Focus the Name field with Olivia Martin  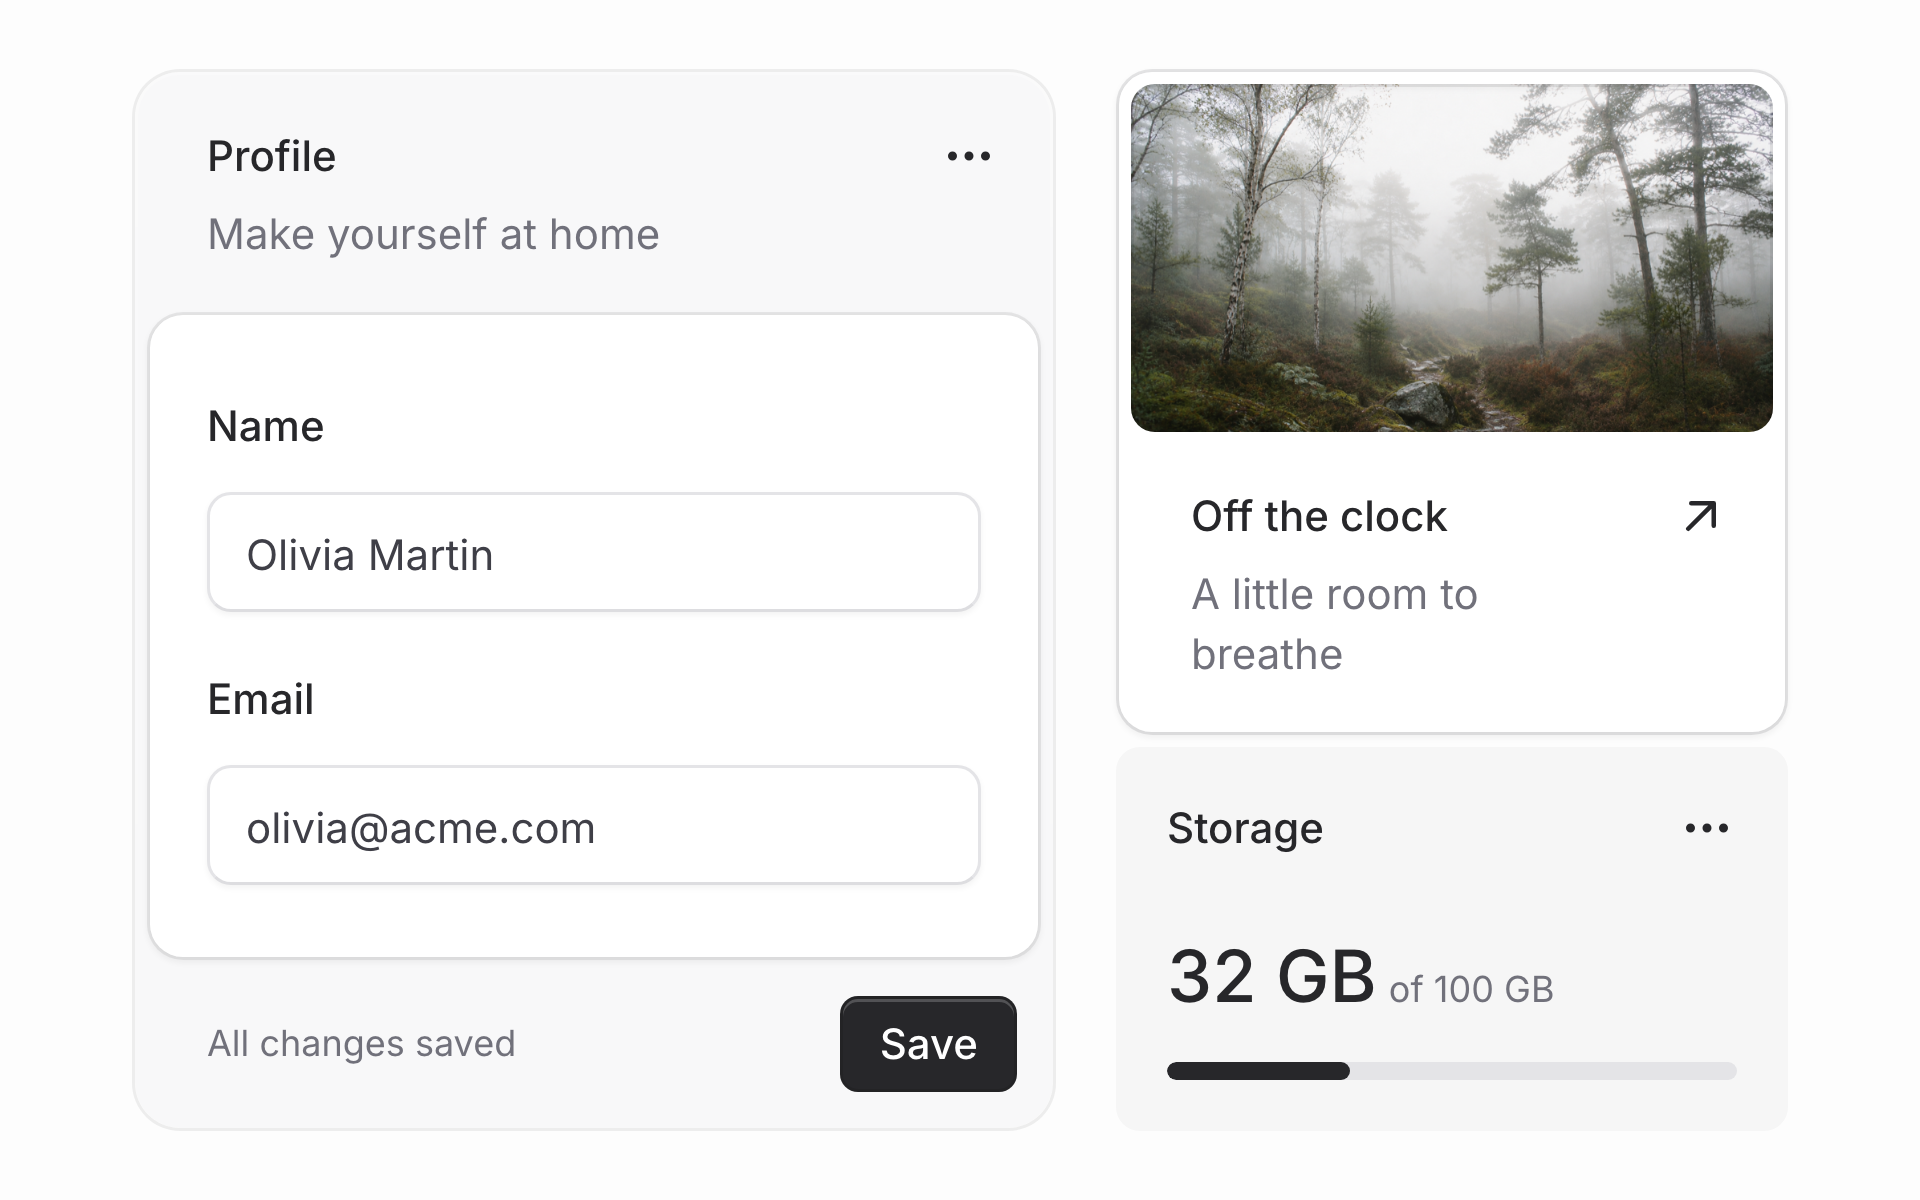(594, 552)
